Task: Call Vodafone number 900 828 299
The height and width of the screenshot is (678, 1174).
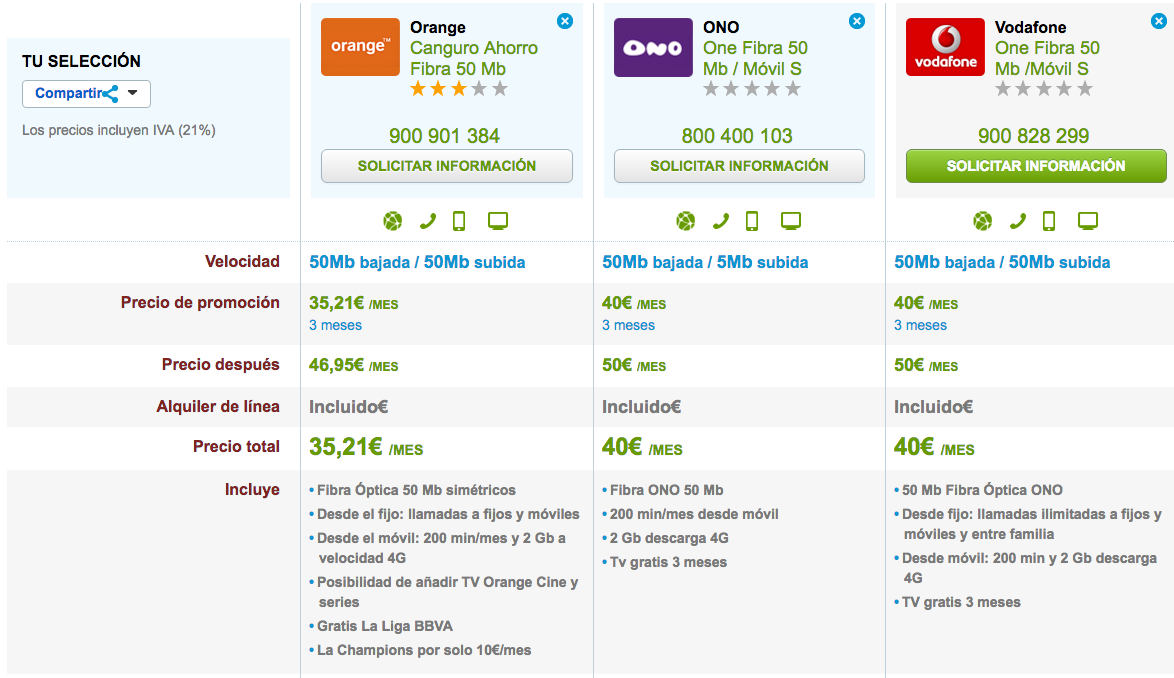Action: [x=1033, y=135]
